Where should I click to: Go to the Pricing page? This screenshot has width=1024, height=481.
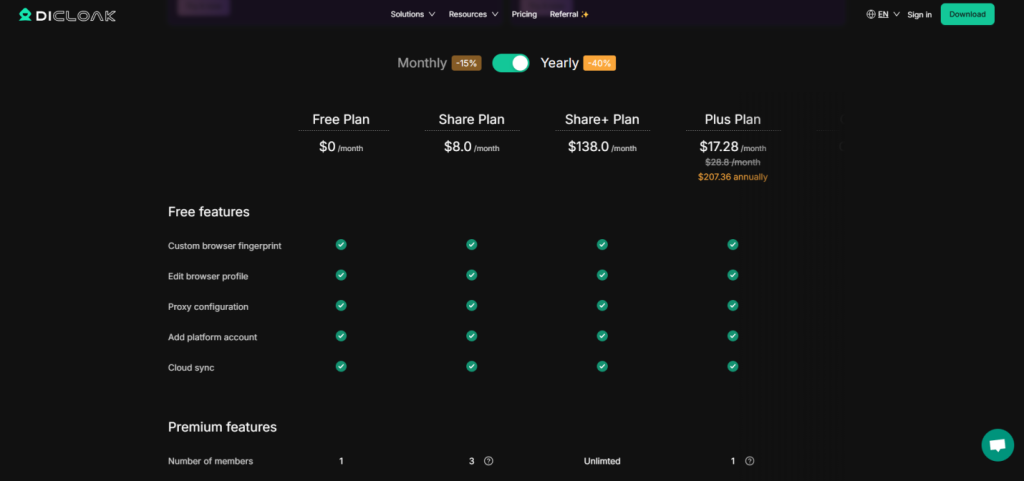[524, 15]
